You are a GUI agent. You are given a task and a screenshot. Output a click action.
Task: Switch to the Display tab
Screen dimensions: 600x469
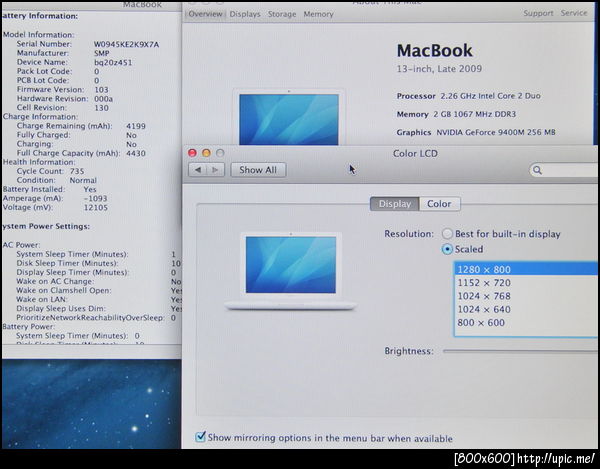tap(395, 204)
